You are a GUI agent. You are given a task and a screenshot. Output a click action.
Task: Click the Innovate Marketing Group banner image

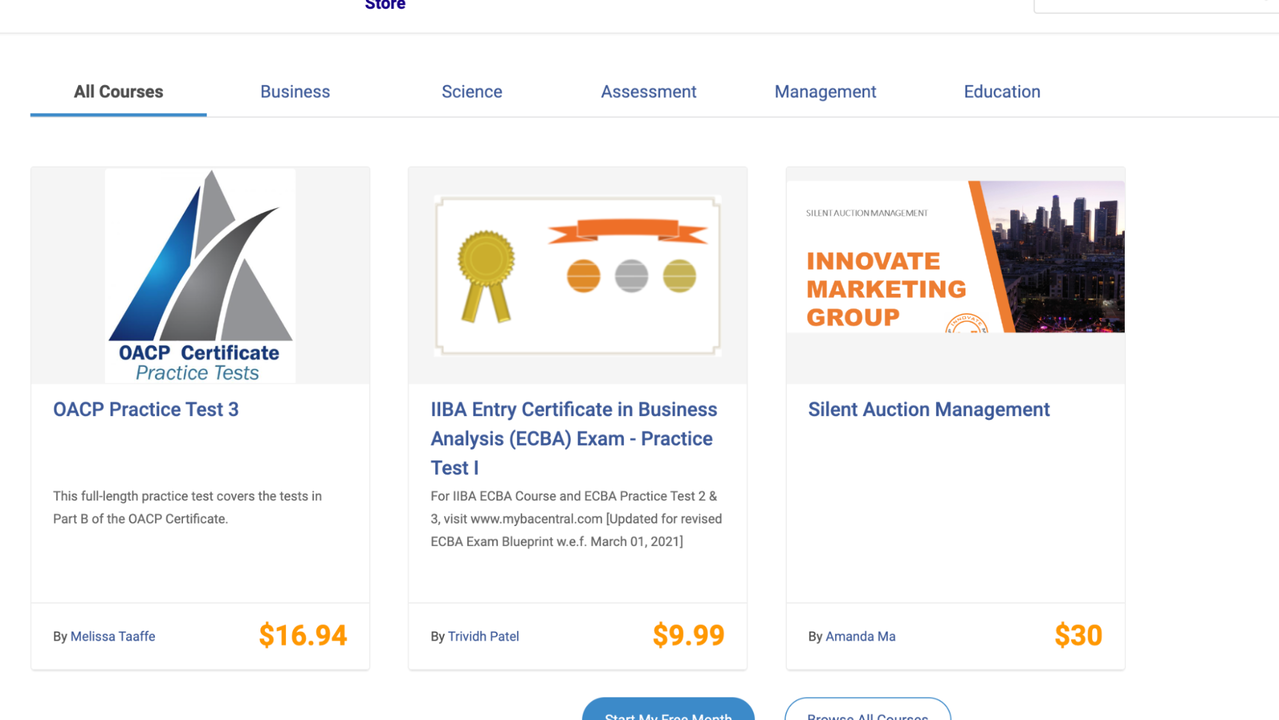(955, 257)
